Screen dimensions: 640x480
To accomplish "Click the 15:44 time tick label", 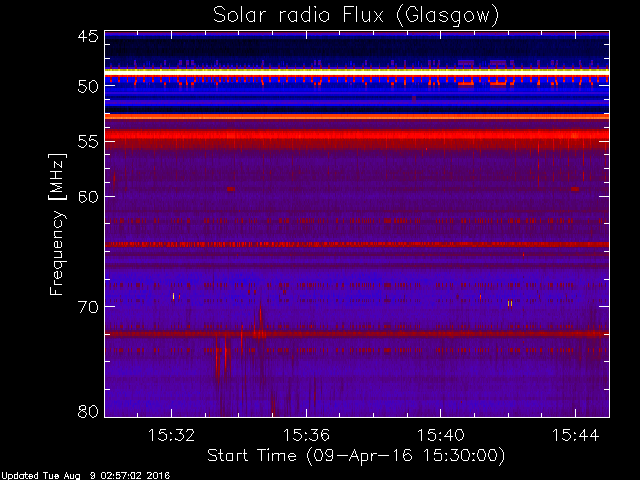I will pos(576,435).
